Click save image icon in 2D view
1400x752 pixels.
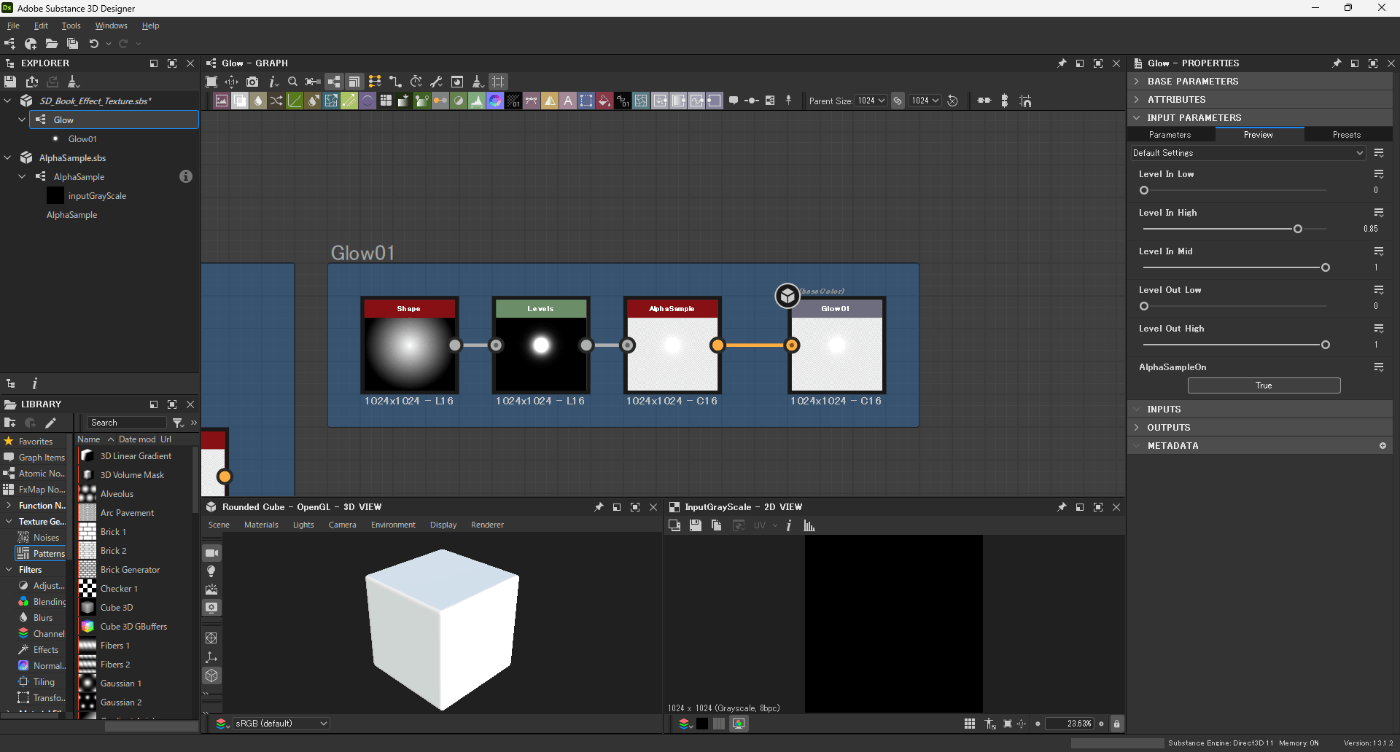click(695, 525)
